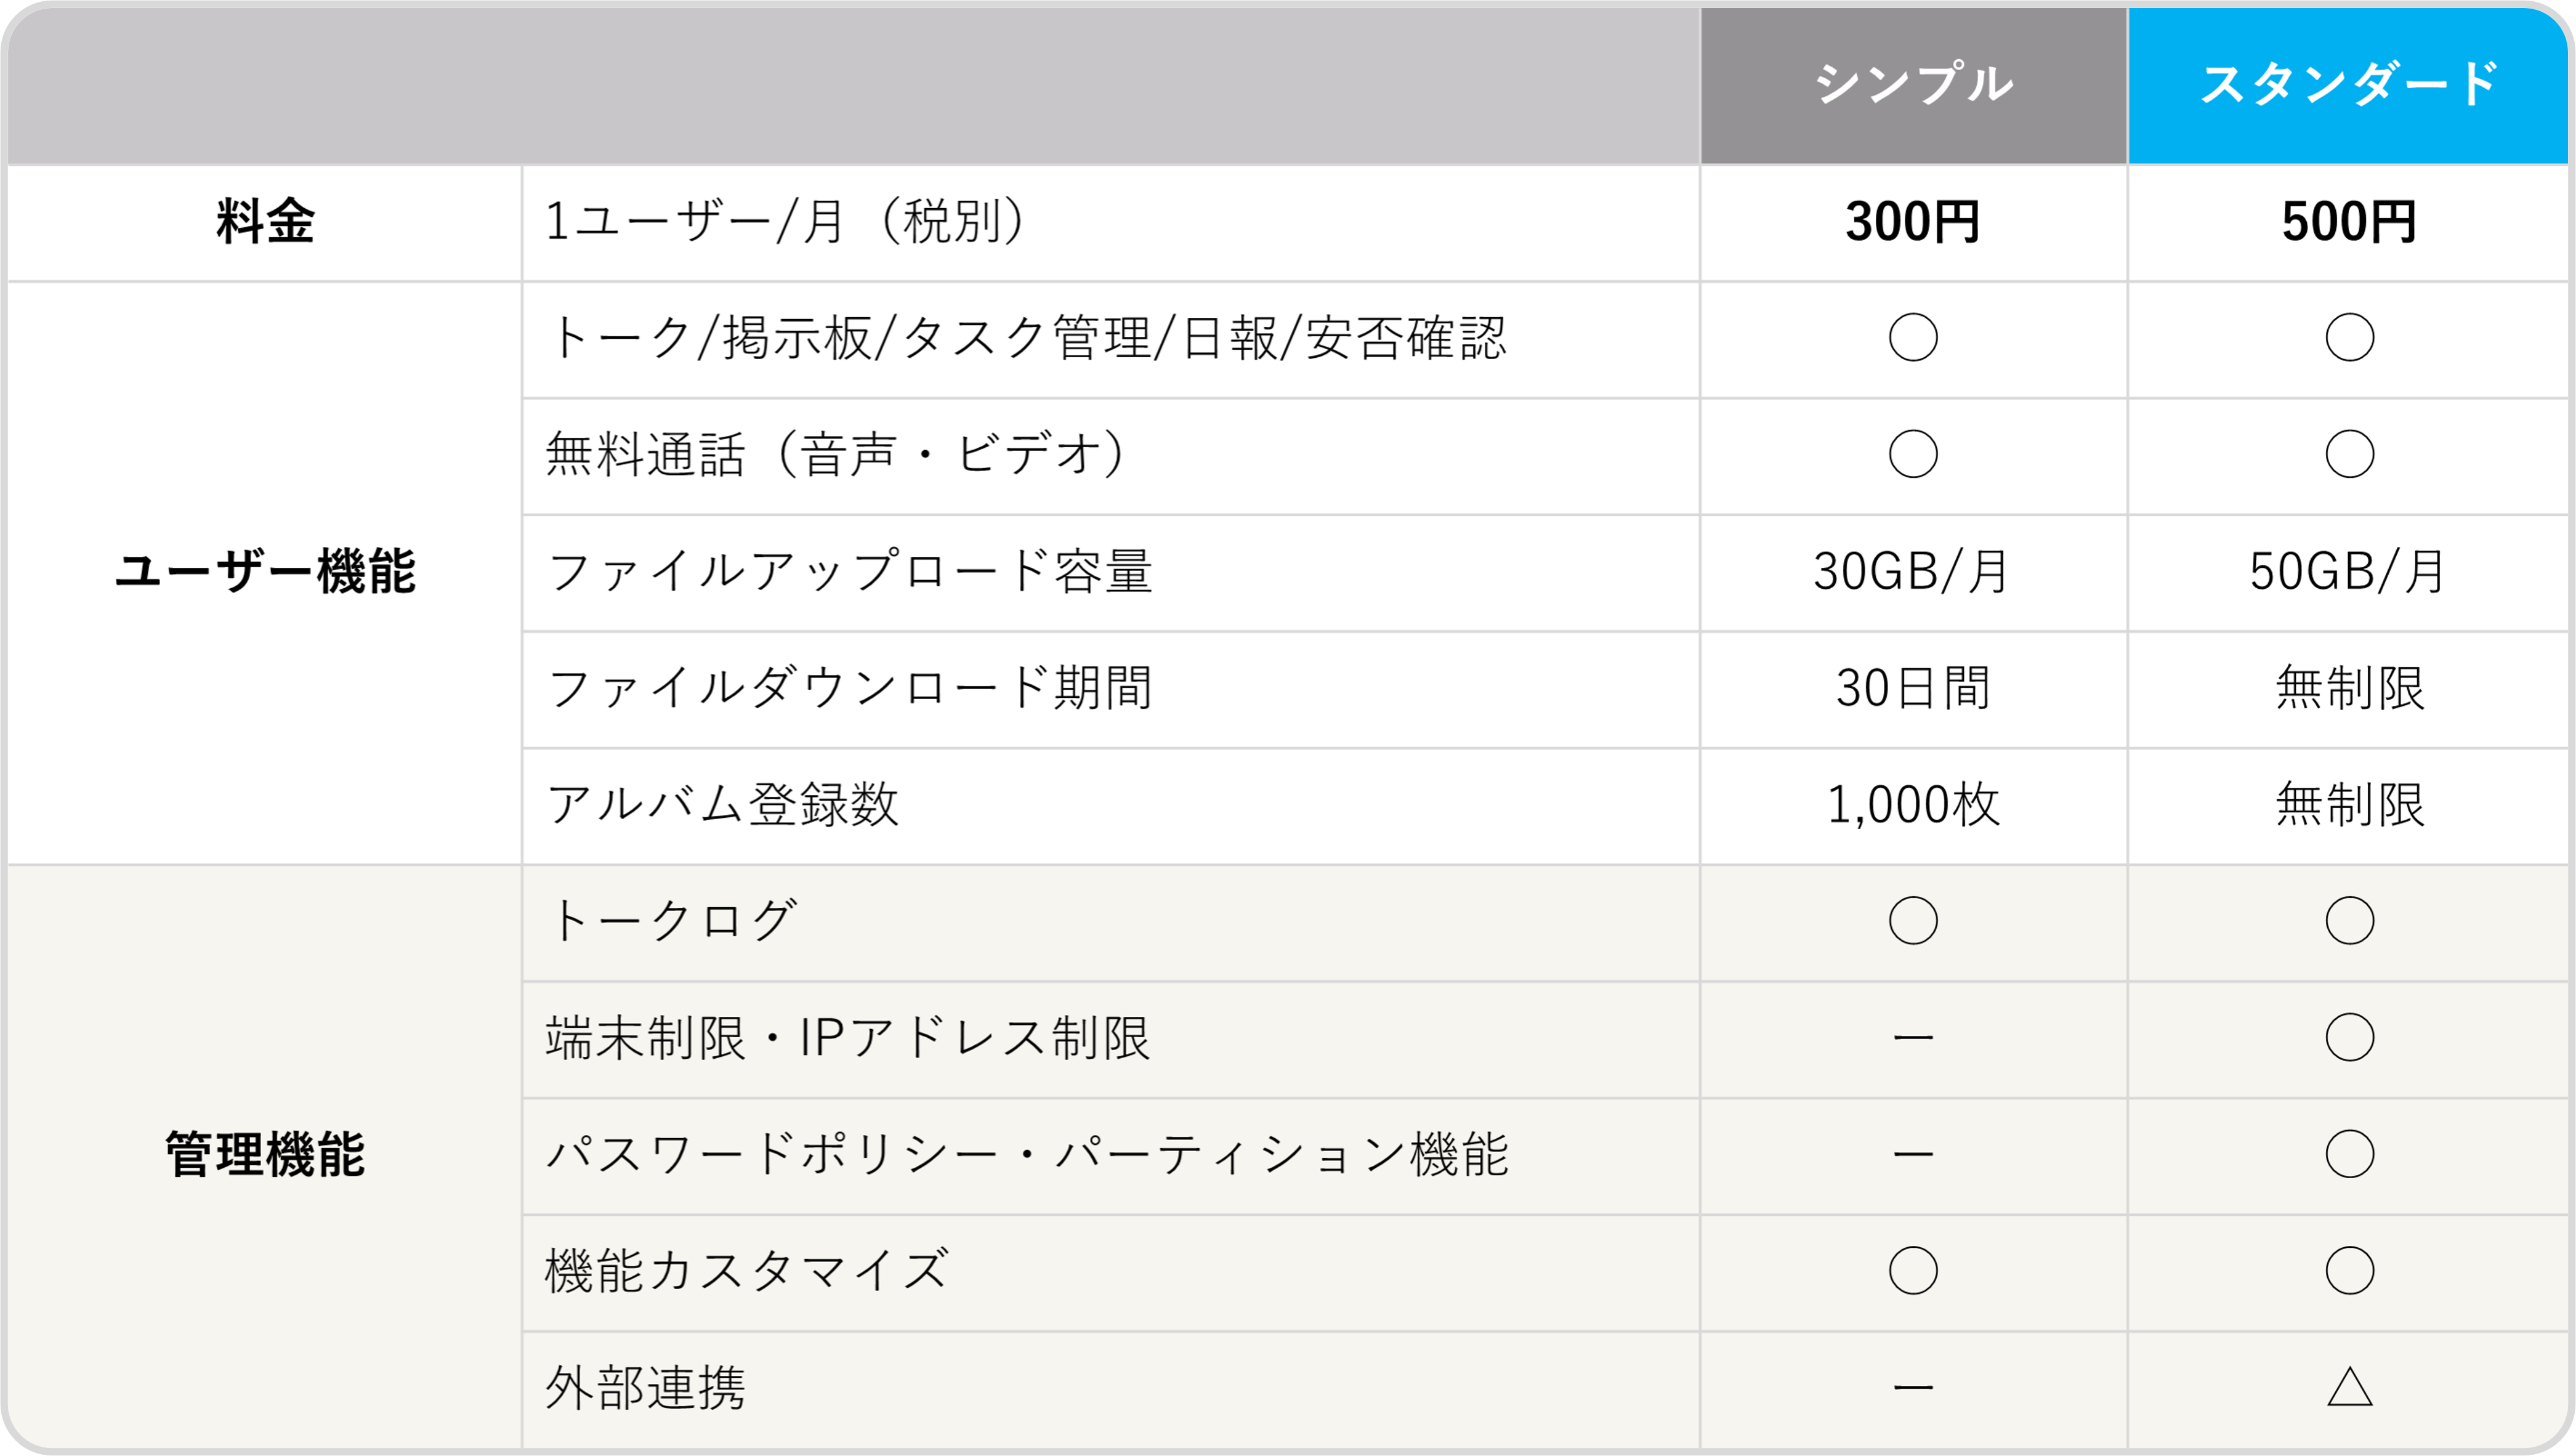Click the 50GB/月 upload capacity cell
Viewport: 2576px width, 1456px height.
tap(2348, 572)
